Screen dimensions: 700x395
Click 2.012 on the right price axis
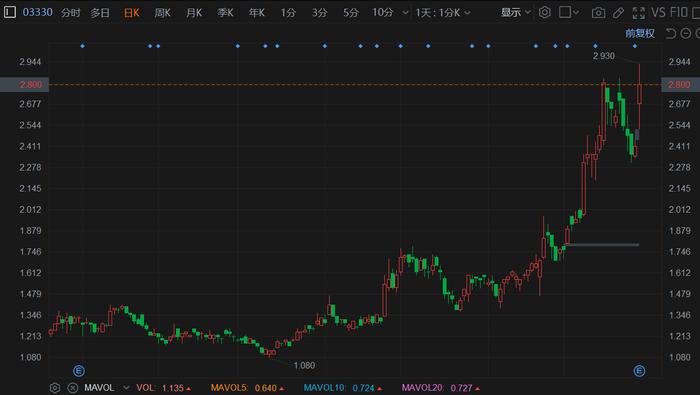(x=679, y=209)
